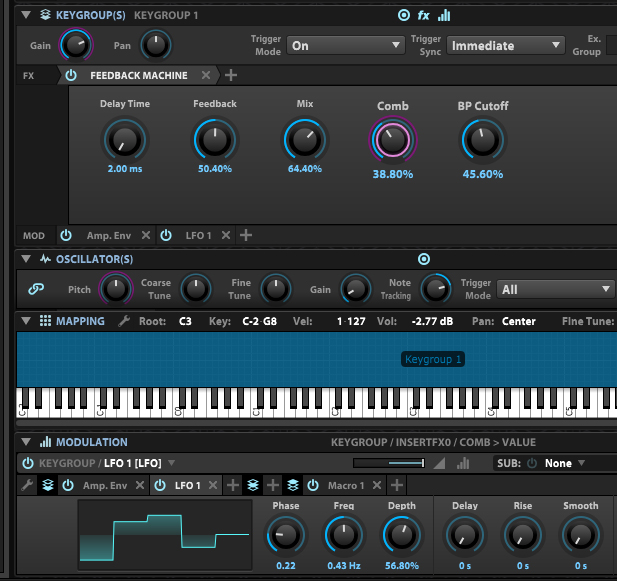Click the LFO waveform shape display
Viewport: 617px width, 581px height.
tap(165, 535)
